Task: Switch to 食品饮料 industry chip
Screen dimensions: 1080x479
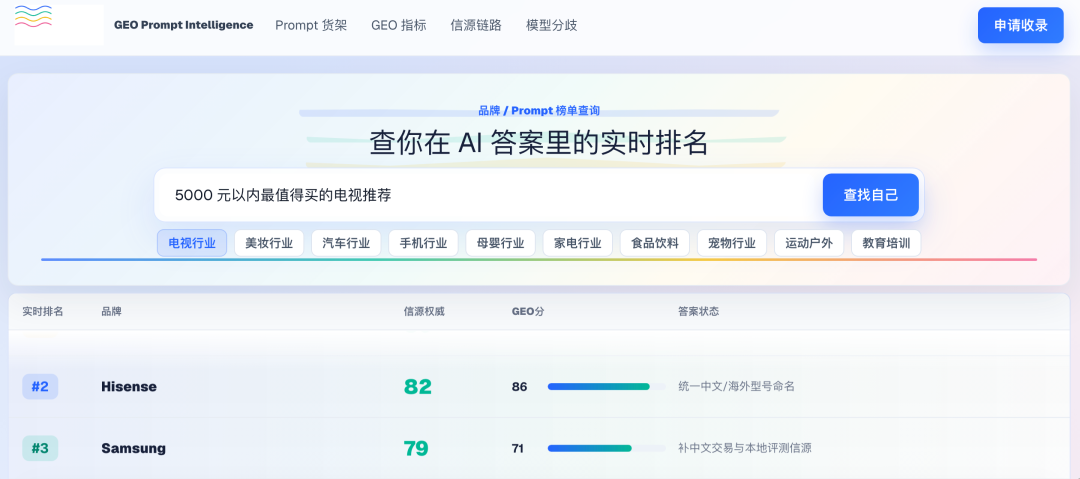Action: pos(655,243)
